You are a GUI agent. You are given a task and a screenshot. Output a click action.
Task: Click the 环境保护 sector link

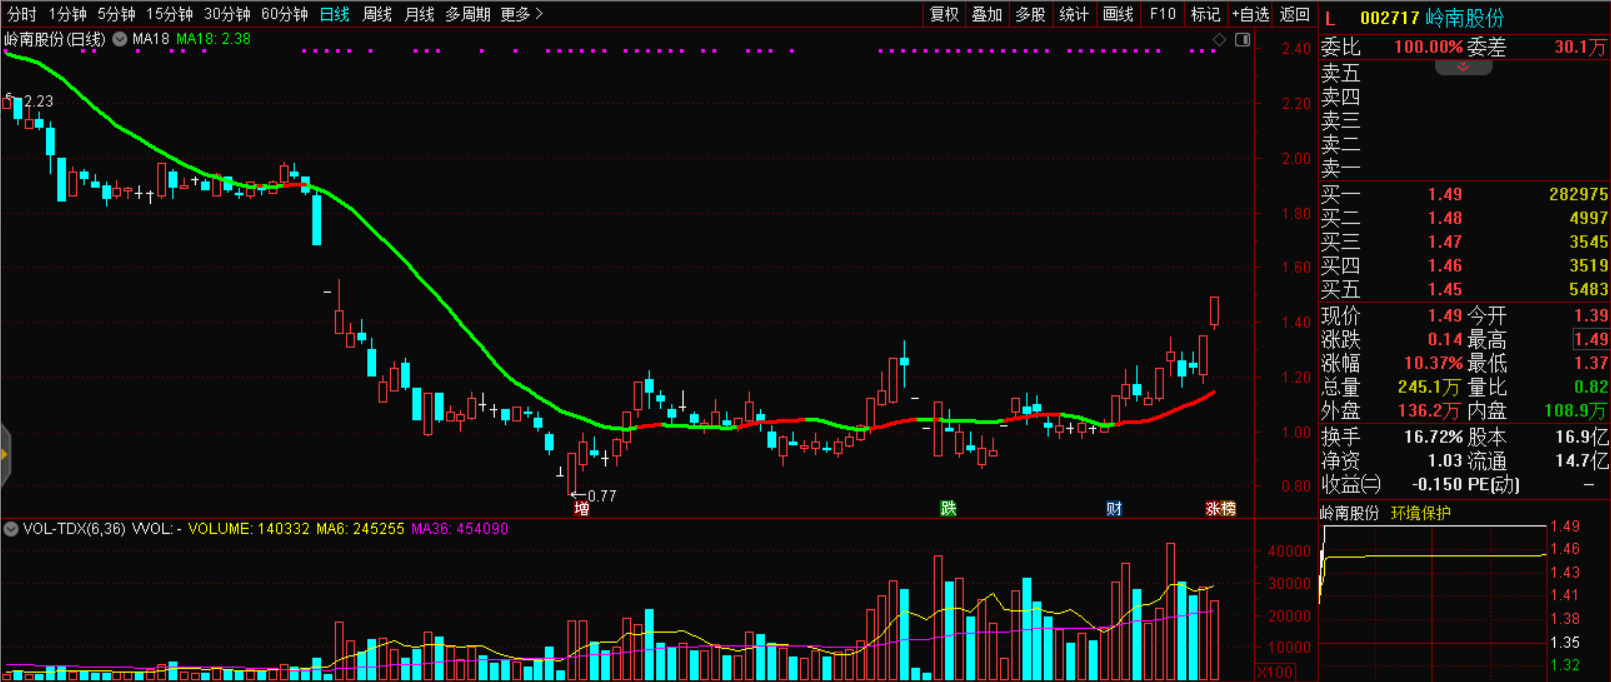click(x=1420, y=513)
